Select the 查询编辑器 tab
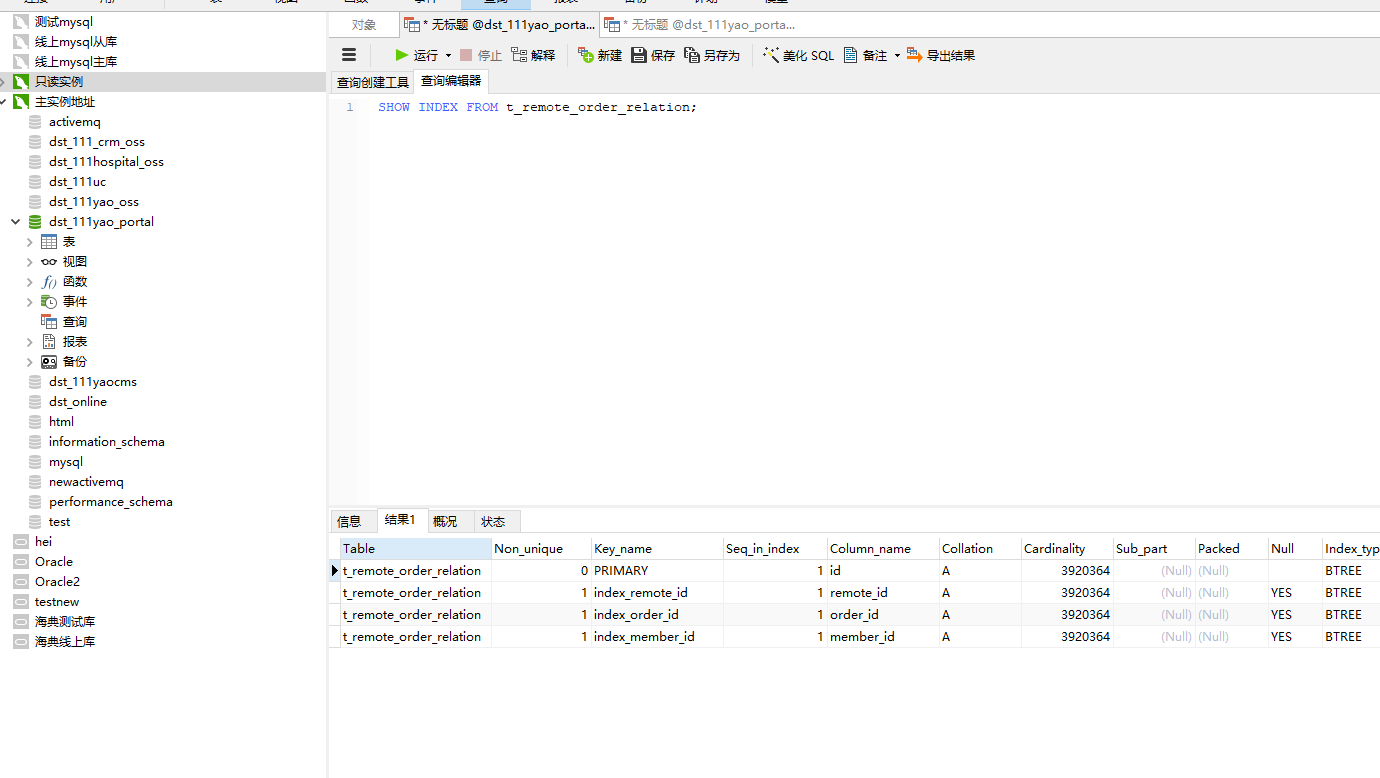1380x778 pixels. [451, 81]
